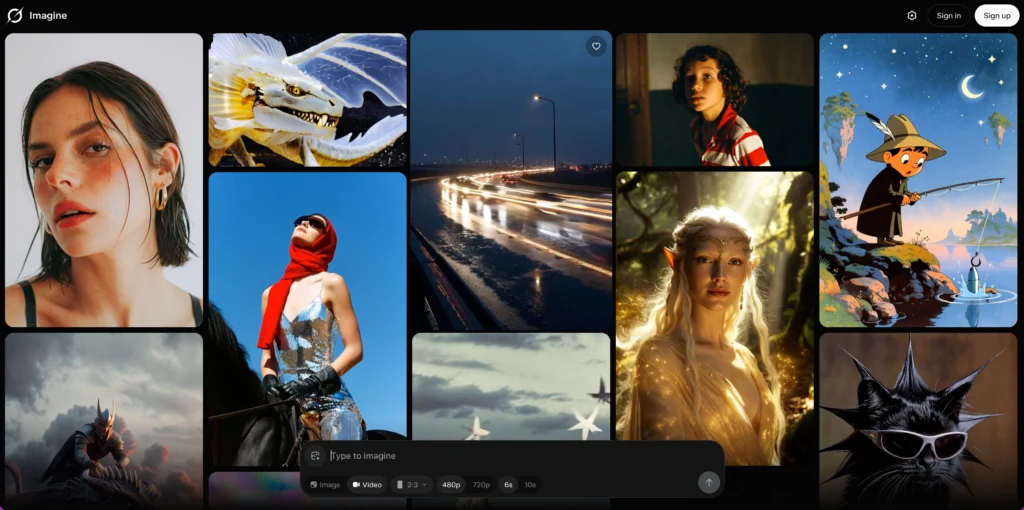Image resolution: width=1024 pixels, height=510 pixels.
Task: Open the white dragon artwork thumbnail
Action: pyautogui.click(x=308, y=100)
